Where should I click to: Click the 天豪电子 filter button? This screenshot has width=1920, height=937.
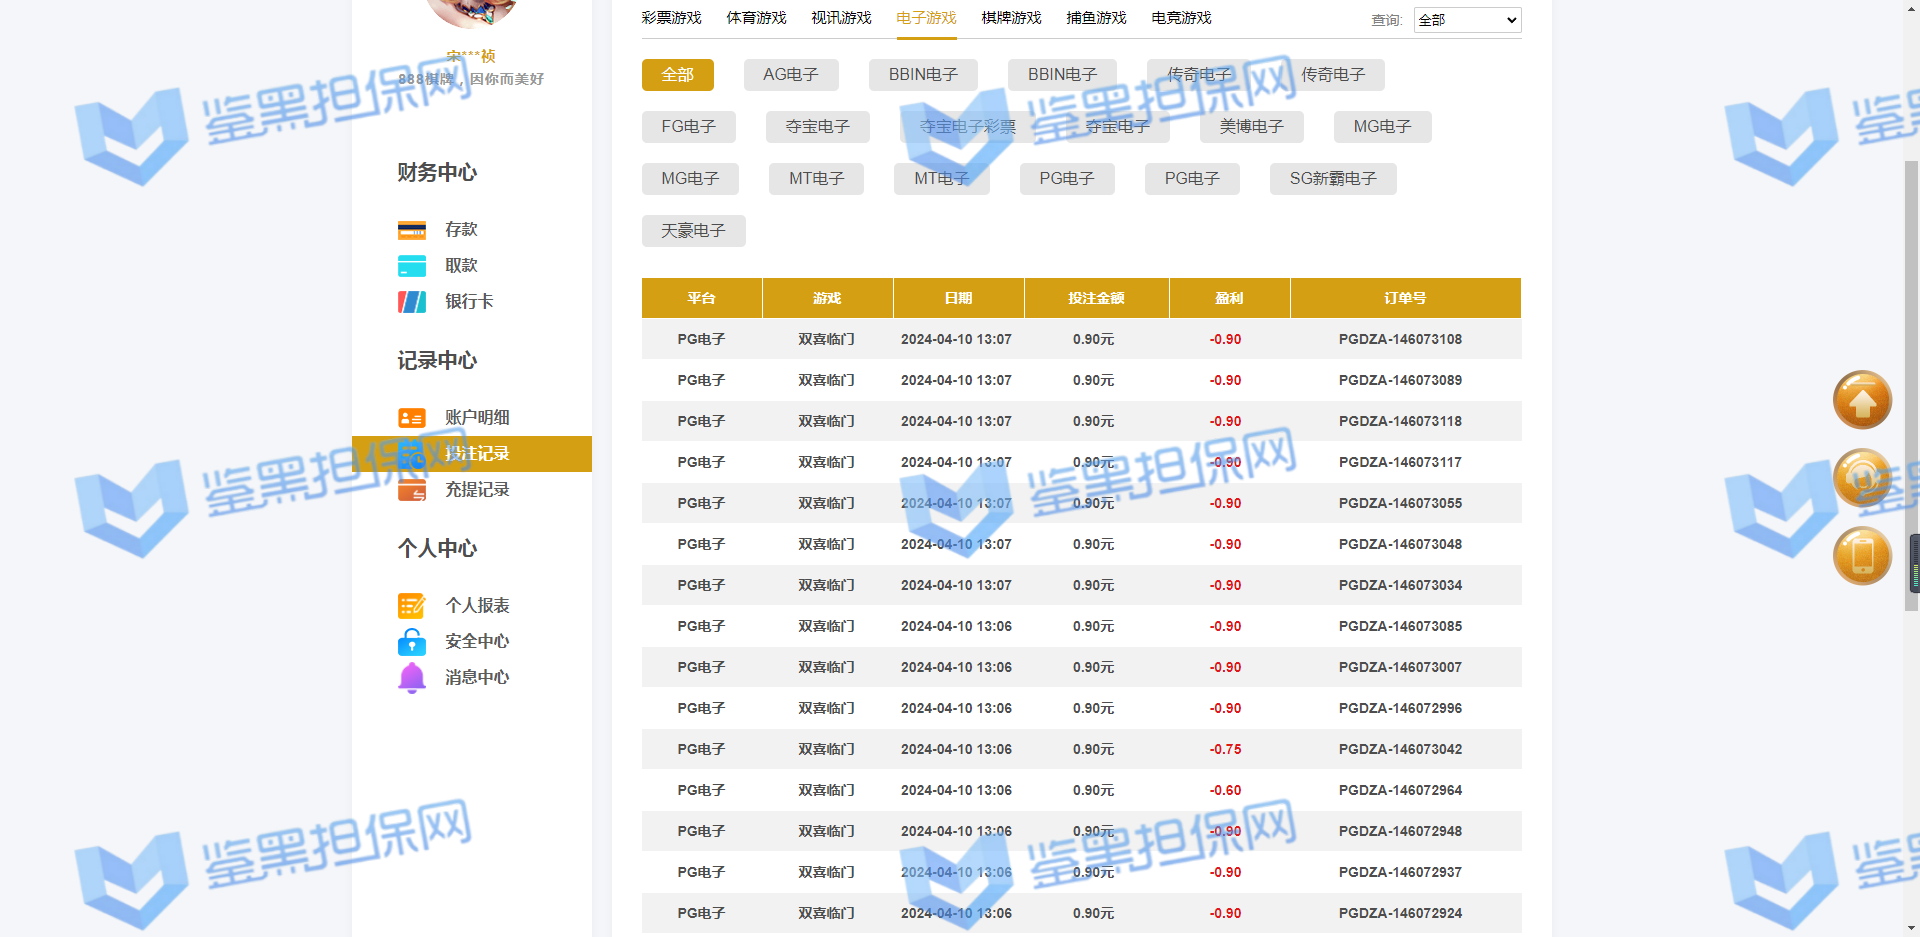click(693, 231)
